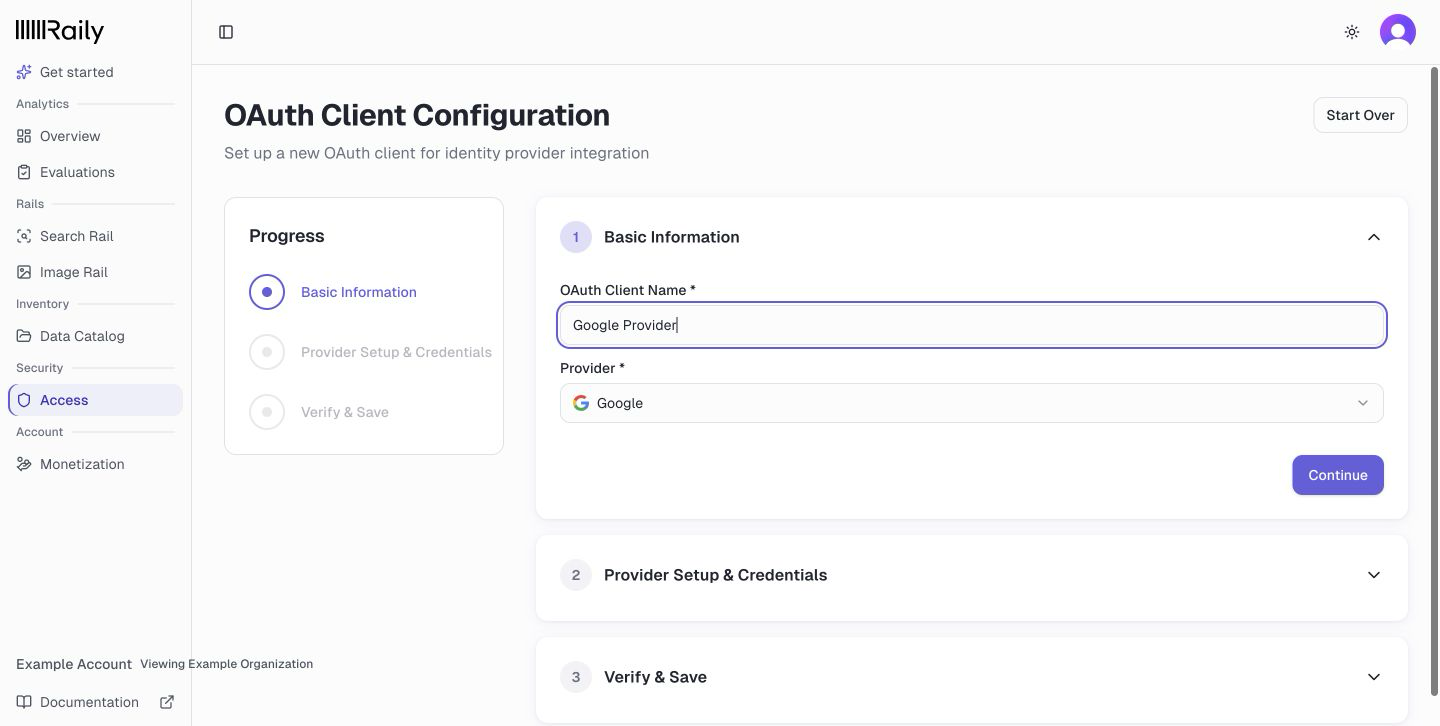Open the user avatar menu
Viewport: 1440px width, 726px height.
(1398, 32)
